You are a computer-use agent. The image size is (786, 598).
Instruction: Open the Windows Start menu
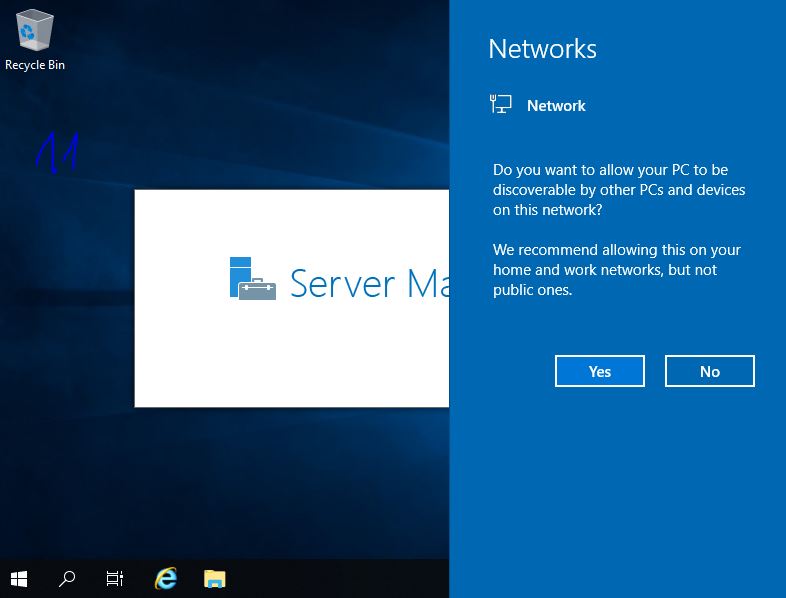point(19,579)
